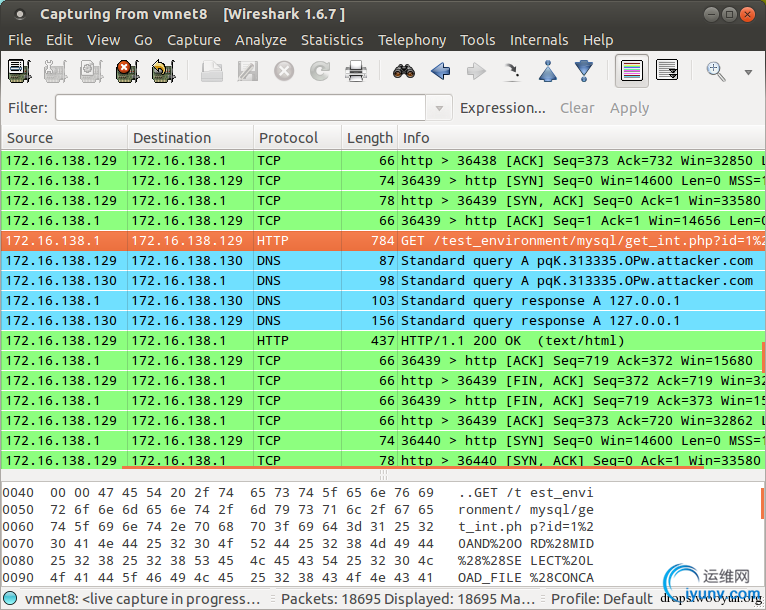Click hex line at offset 0090
The height and width of the screenshot is (610, 766).
pos(298,578)
